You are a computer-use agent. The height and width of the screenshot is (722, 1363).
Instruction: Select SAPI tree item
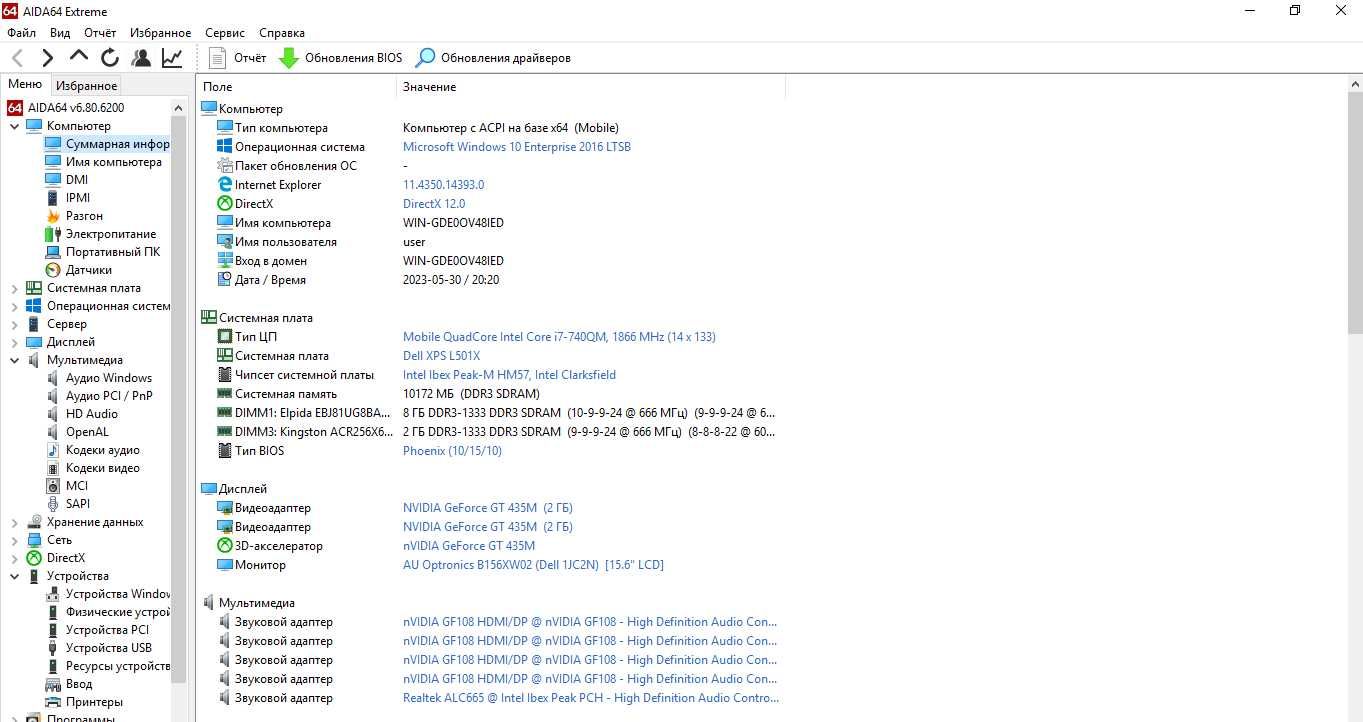tap(68, 503)
